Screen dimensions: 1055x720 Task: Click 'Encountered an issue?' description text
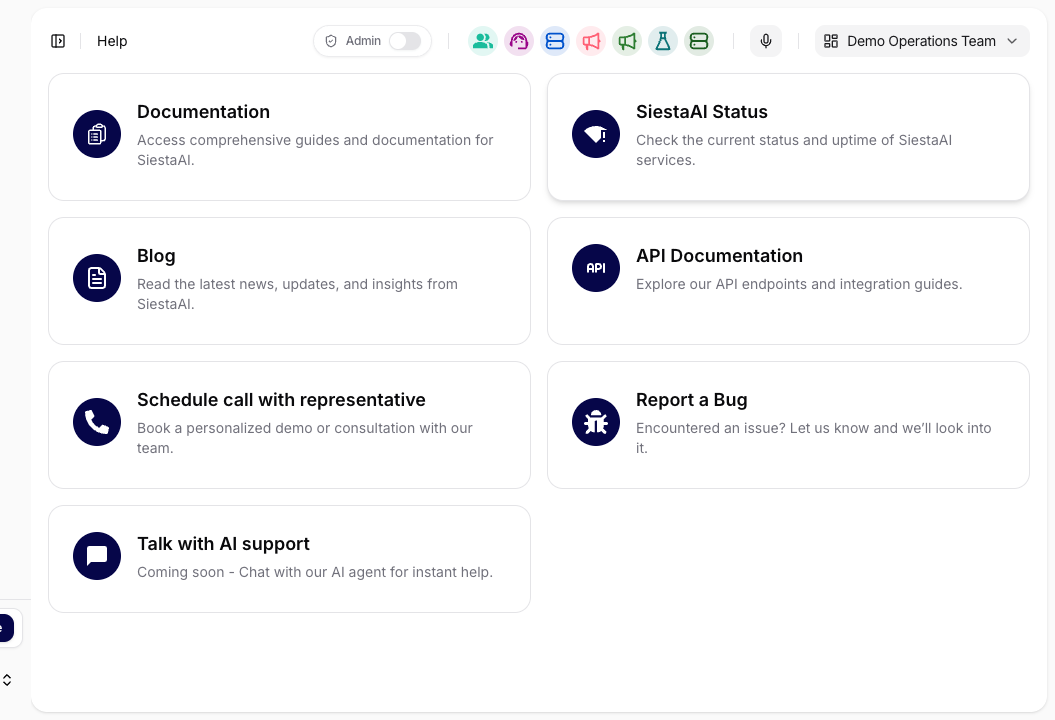[x=813, y=438]
